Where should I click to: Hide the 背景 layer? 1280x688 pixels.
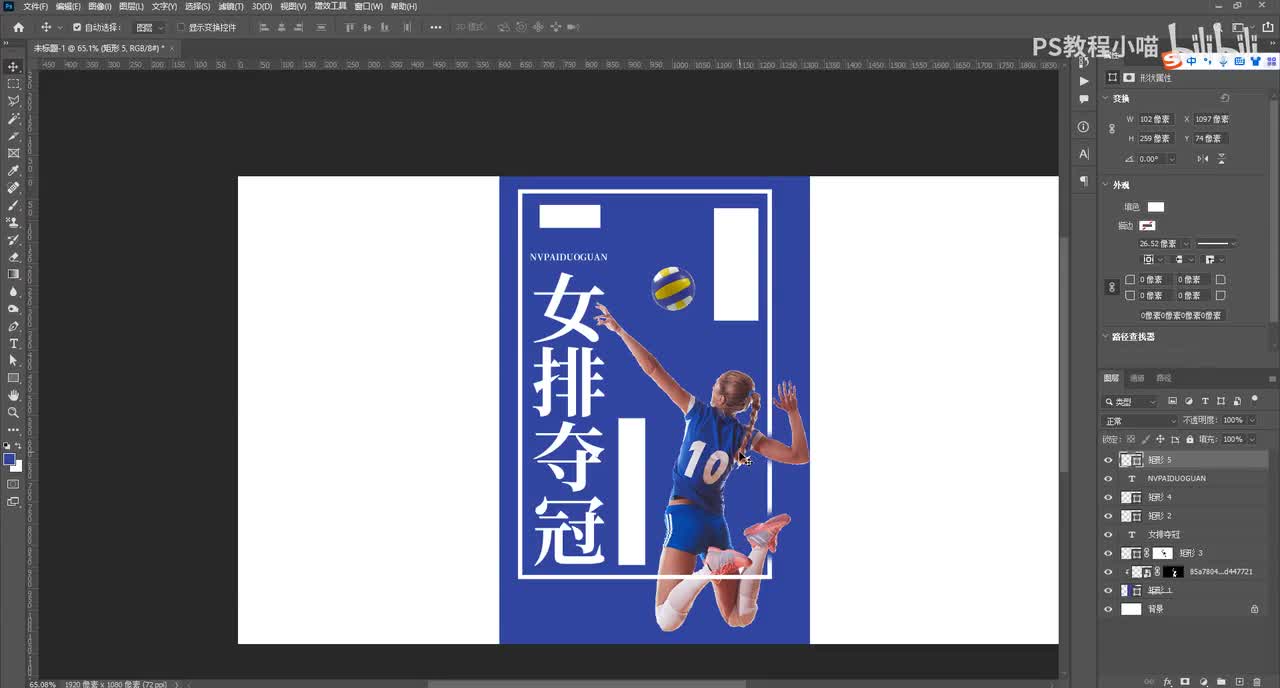pos(1108,609)
